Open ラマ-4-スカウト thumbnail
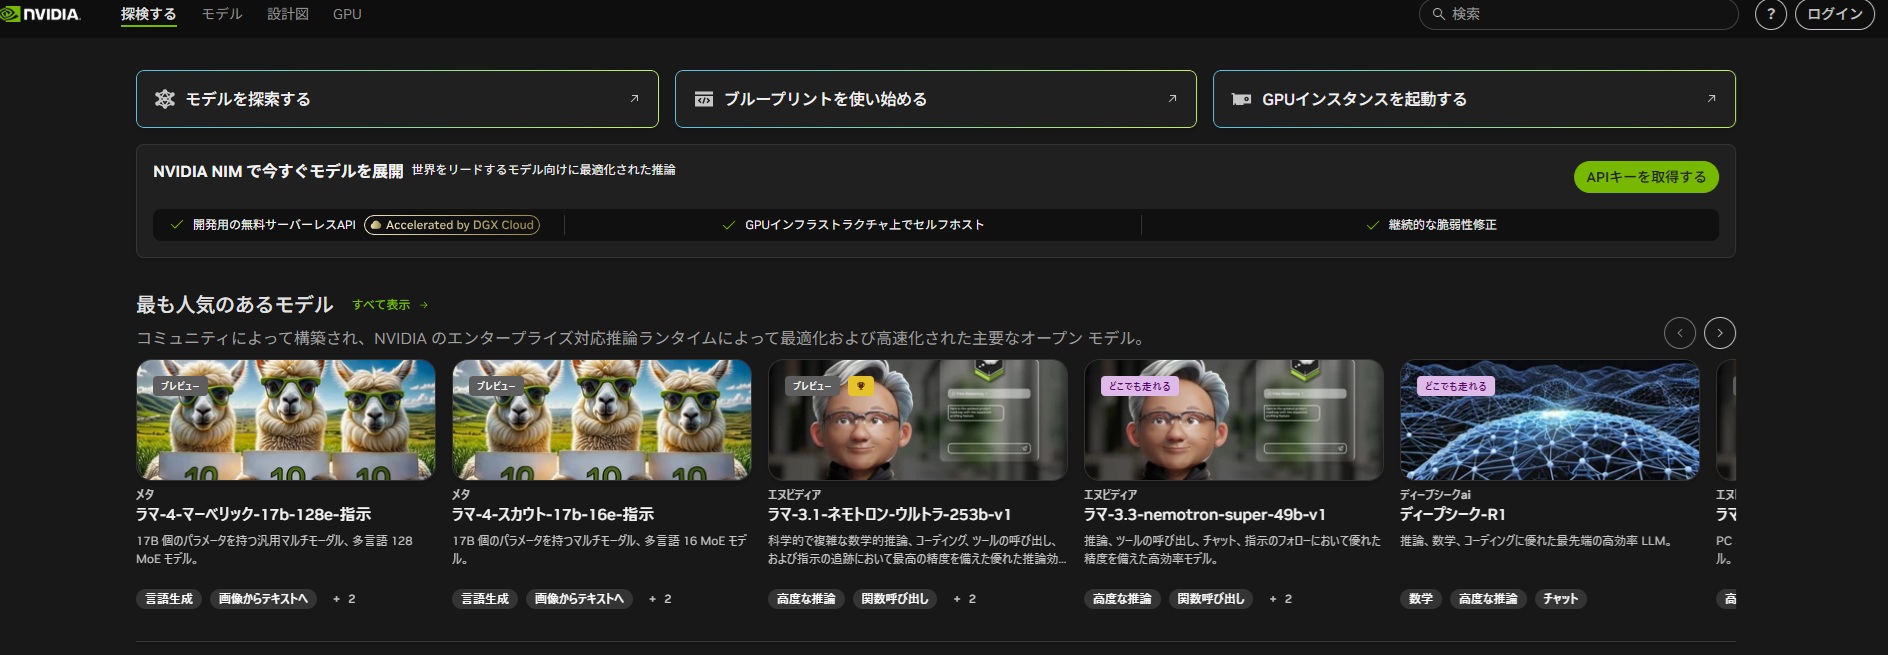The width and height of the screenshot is (1888, 655). pyautogui.click(x=602, y=420)
